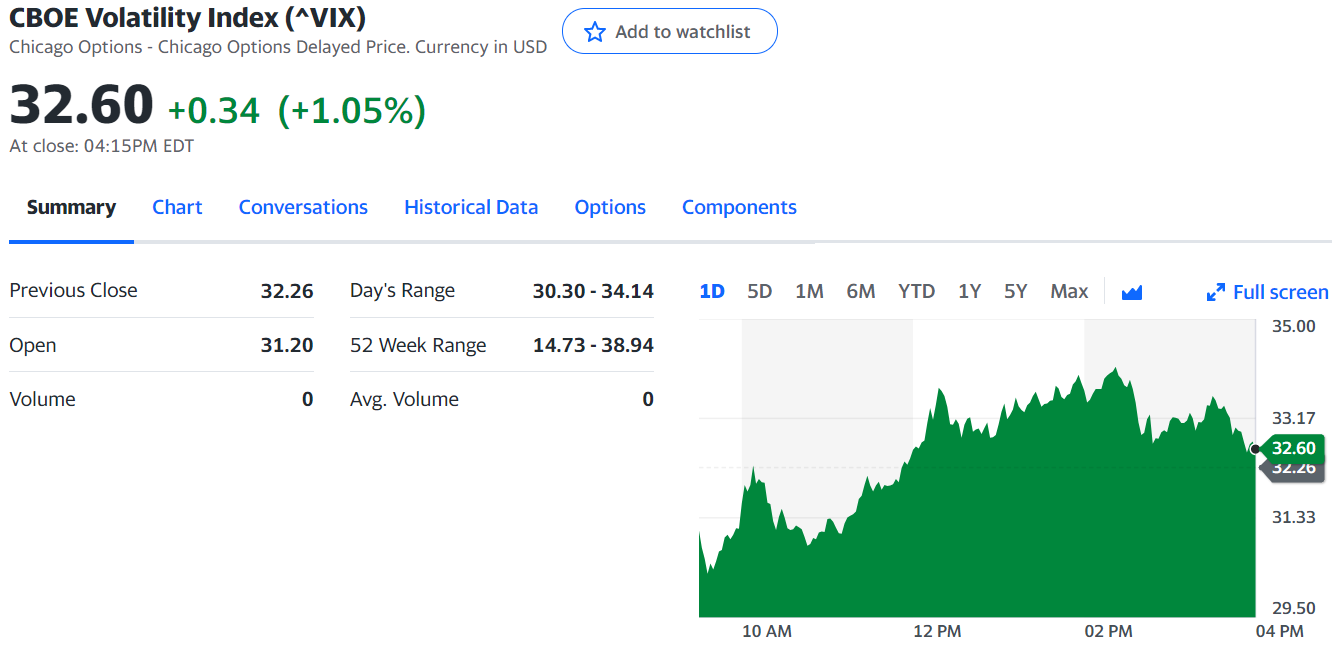Click the 29.50 label on price axis

(1293, 608)
